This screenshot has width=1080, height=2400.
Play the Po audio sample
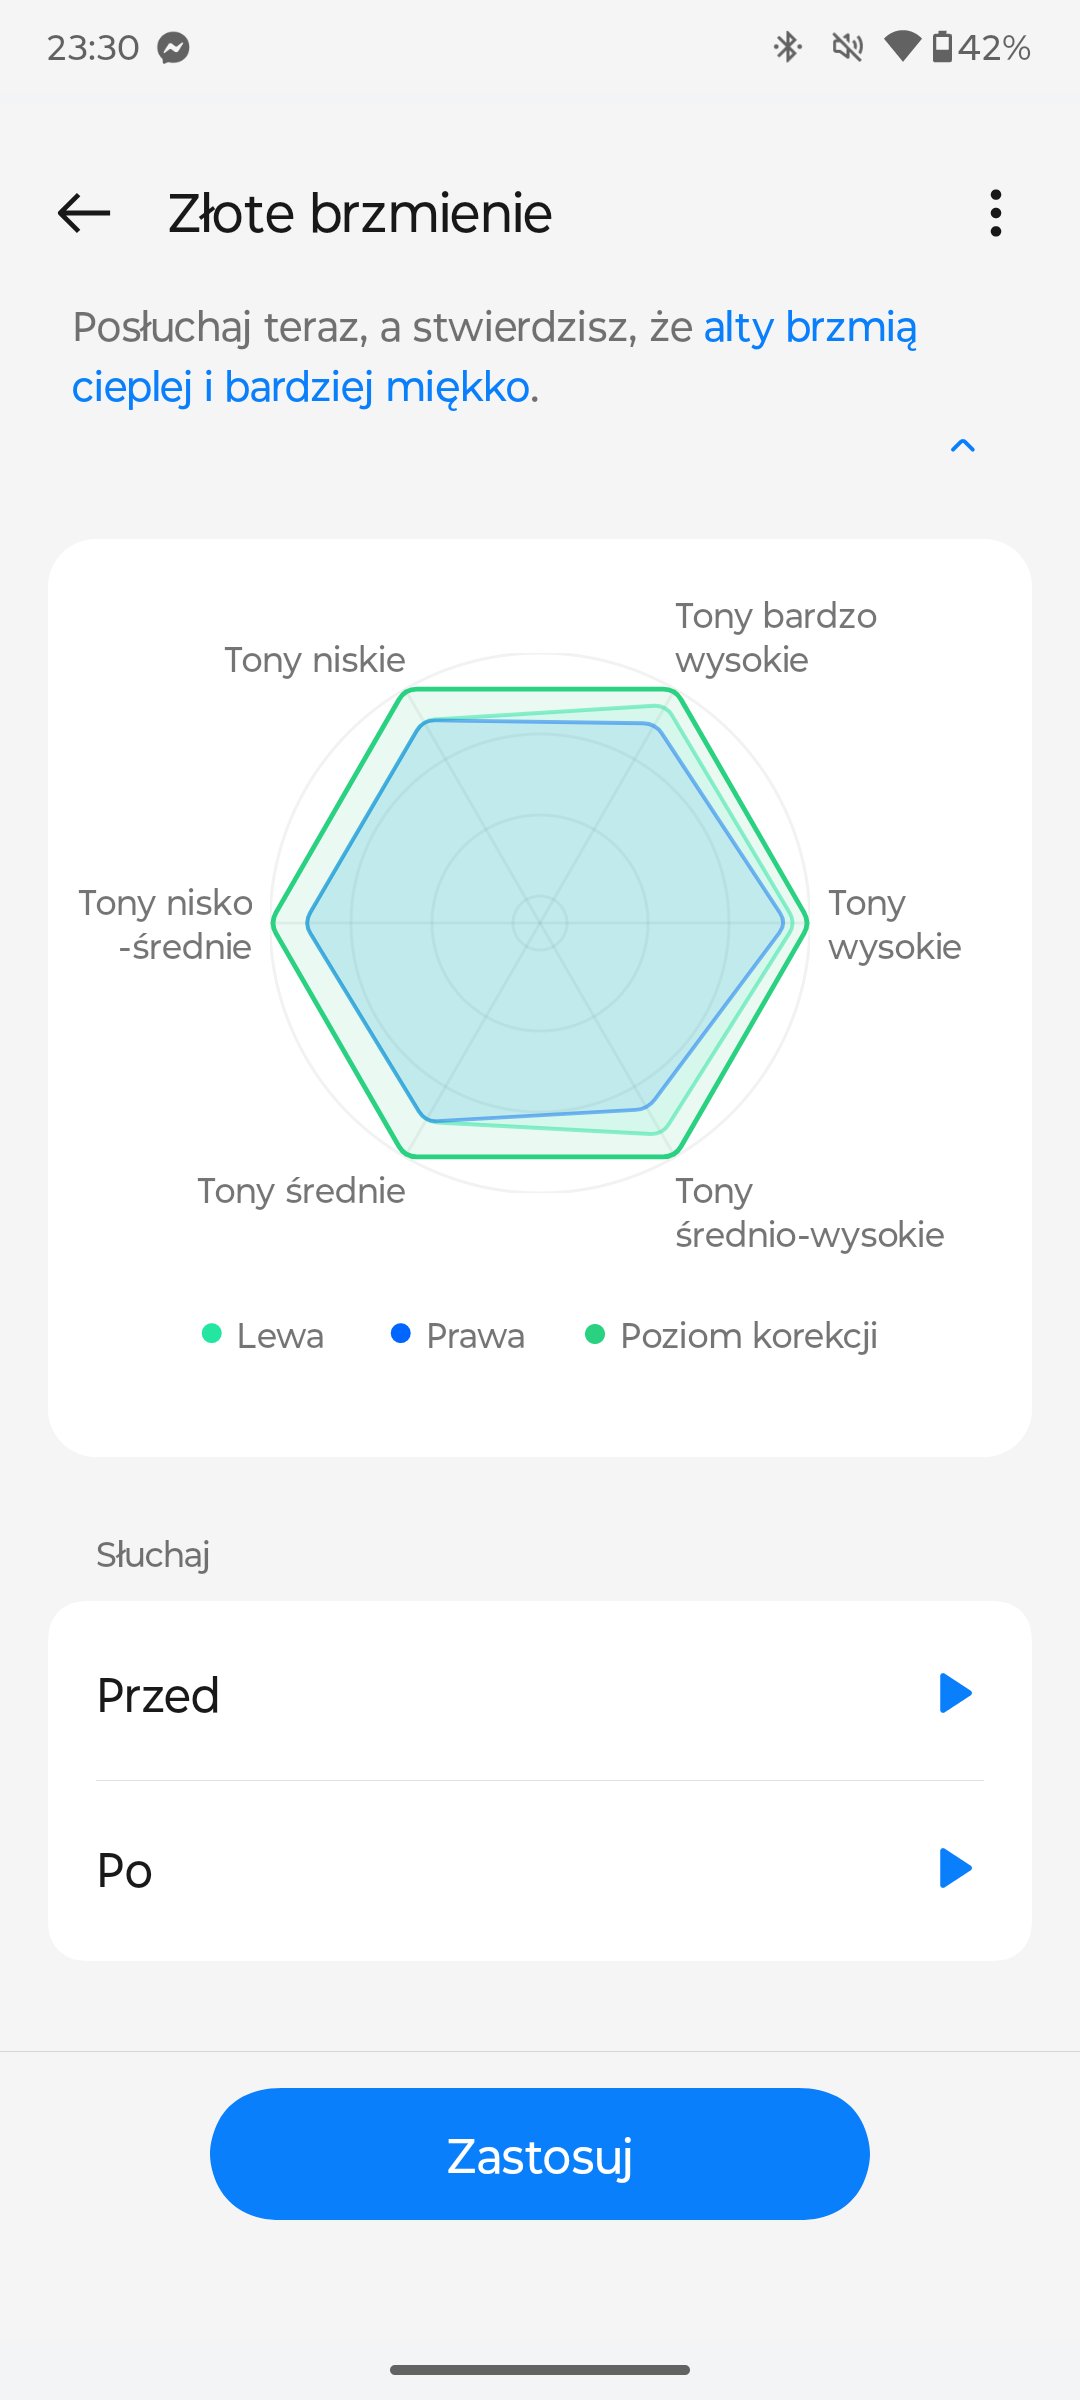[955, 1868]
